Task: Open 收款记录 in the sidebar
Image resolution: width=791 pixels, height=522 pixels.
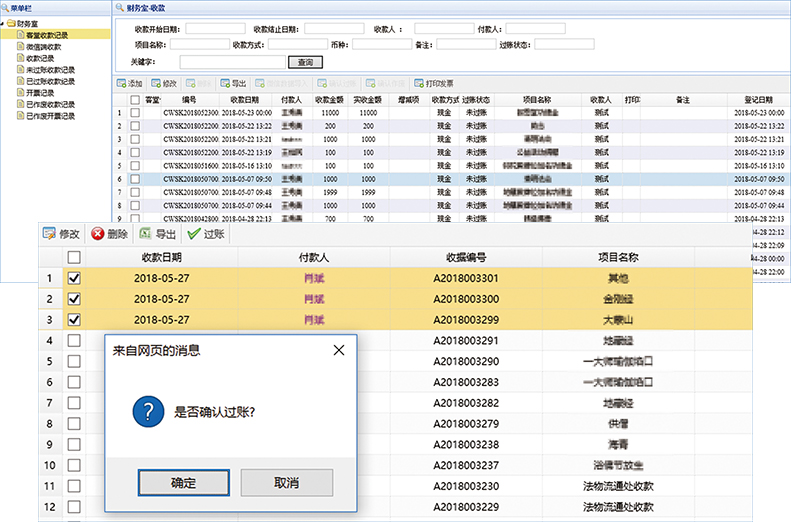Action: click(x=40, y=58)
